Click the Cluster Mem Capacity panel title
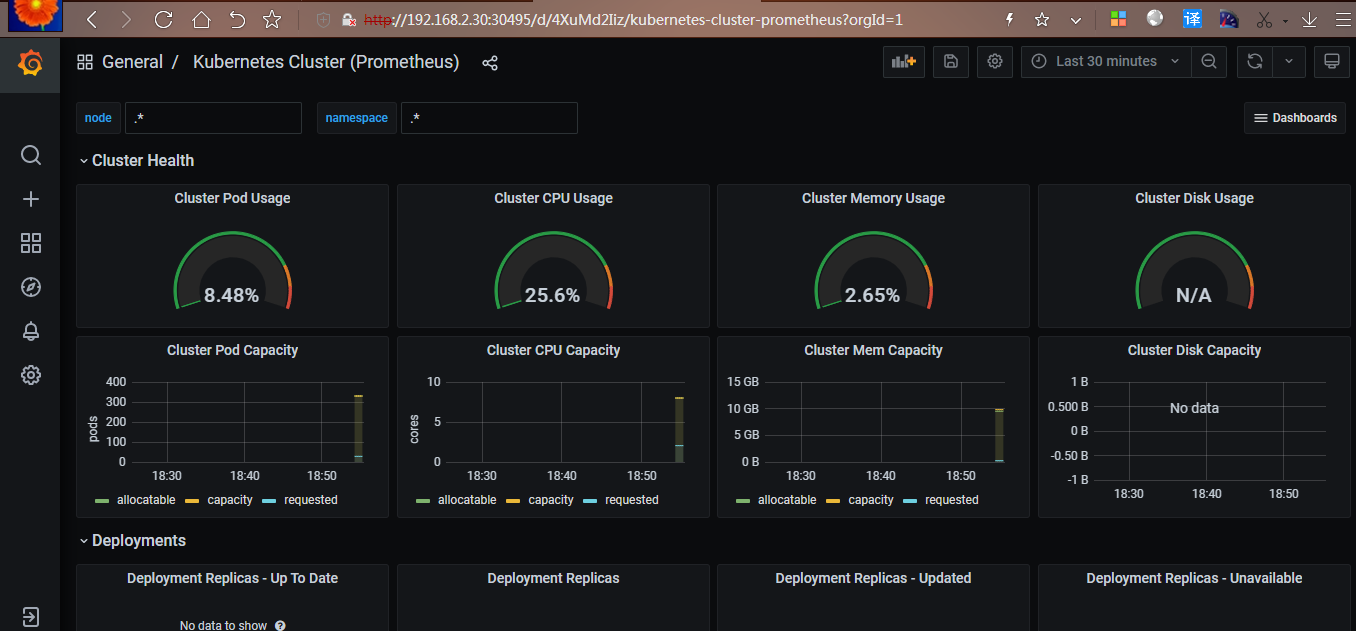 click(x=873, y=350)
